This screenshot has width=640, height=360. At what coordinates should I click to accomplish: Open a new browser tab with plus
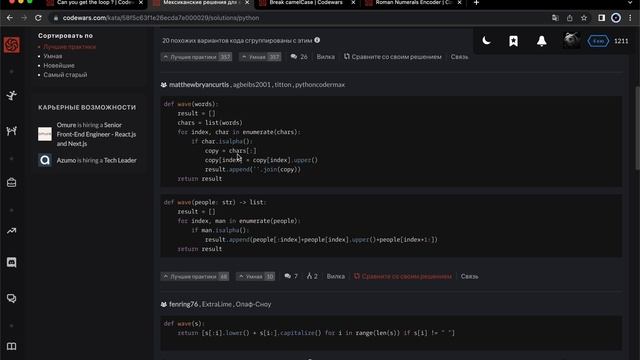(x=476, y=3)
